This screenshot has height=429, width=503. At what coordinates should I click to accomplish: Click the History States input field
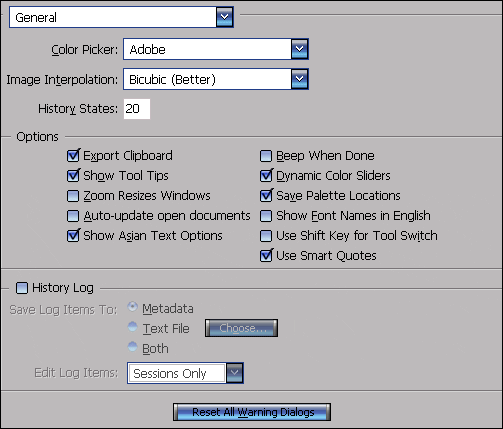pos(137,109)
